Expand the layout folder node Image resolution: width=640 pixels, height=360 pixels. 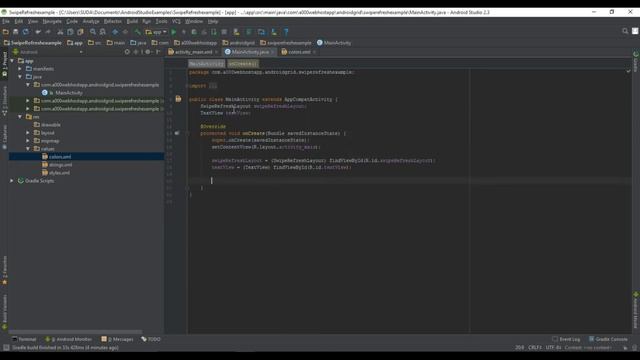pos(28,133)
